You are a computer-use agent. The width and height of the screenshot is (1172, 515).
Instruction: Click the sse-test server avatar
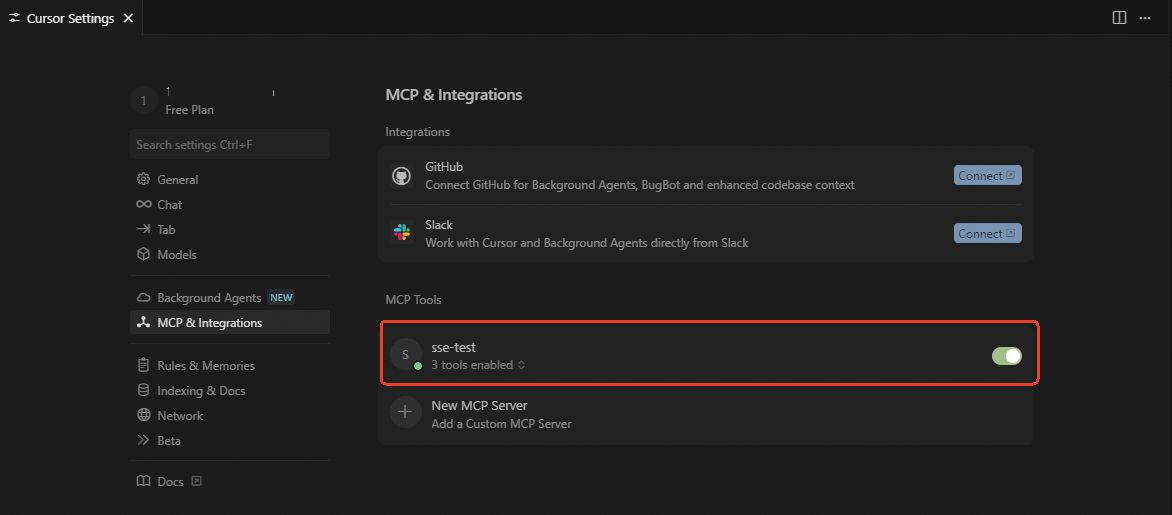(405, 354)
